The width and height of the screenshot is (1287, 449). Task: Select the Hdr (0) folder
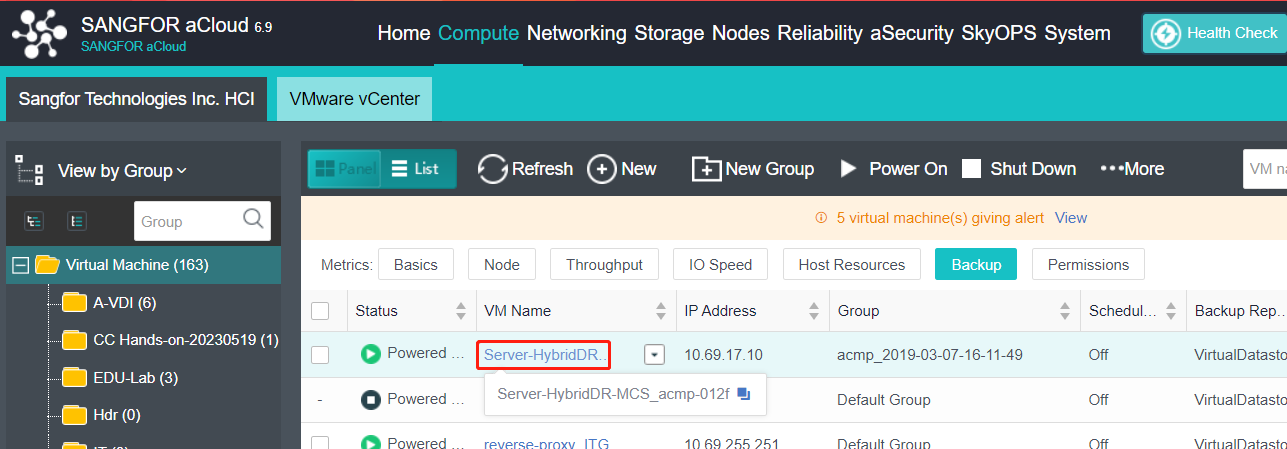coord(117,414)
